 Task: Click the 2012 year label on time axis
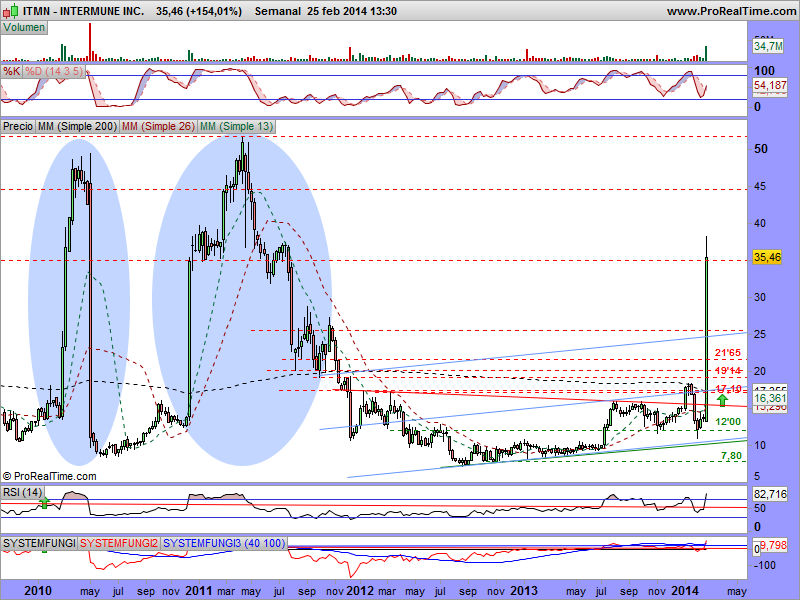click(360, 591)
